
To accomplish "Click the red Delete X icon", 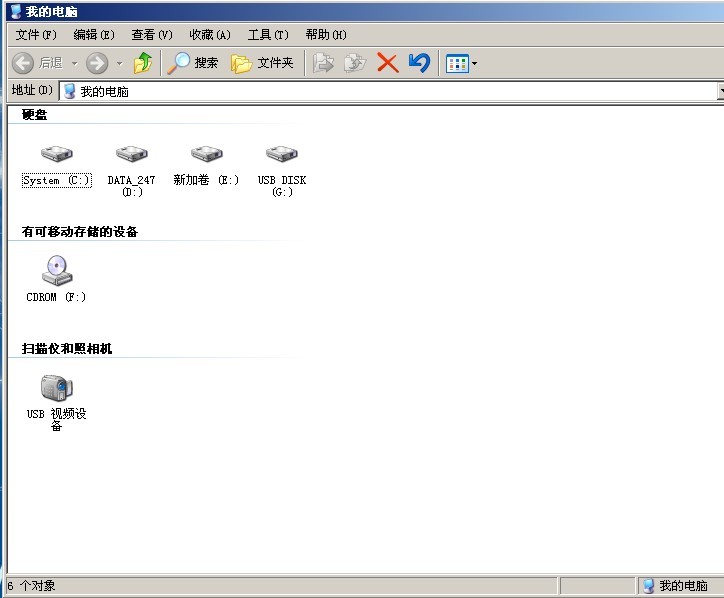I will [387, 63].
